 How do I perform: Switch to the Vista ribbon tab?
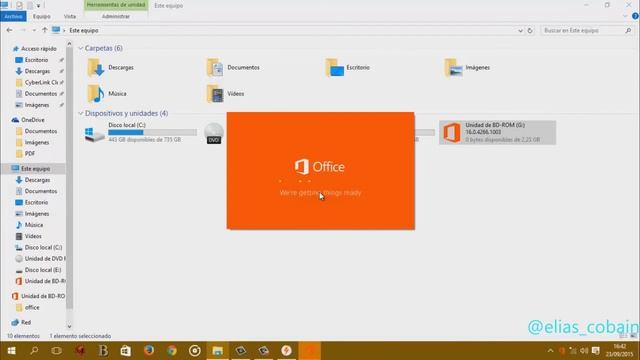70,16
